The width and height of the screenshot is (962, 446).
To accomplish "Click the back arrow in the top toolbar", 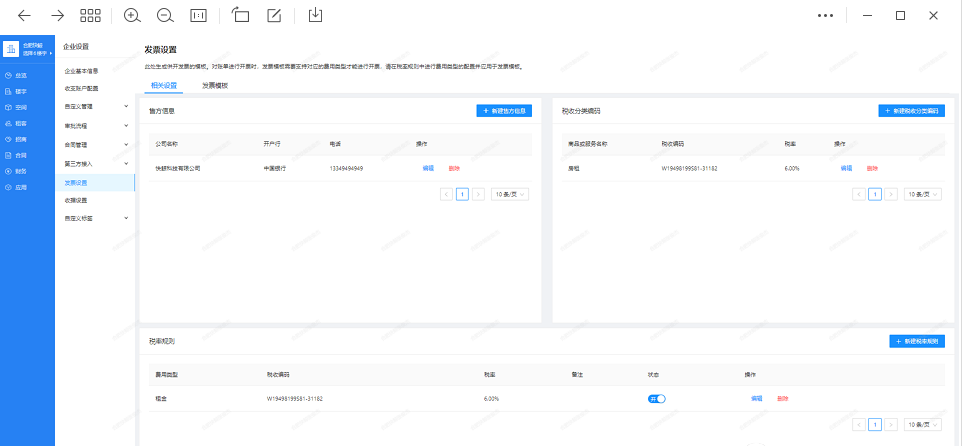I will point(25,15).
